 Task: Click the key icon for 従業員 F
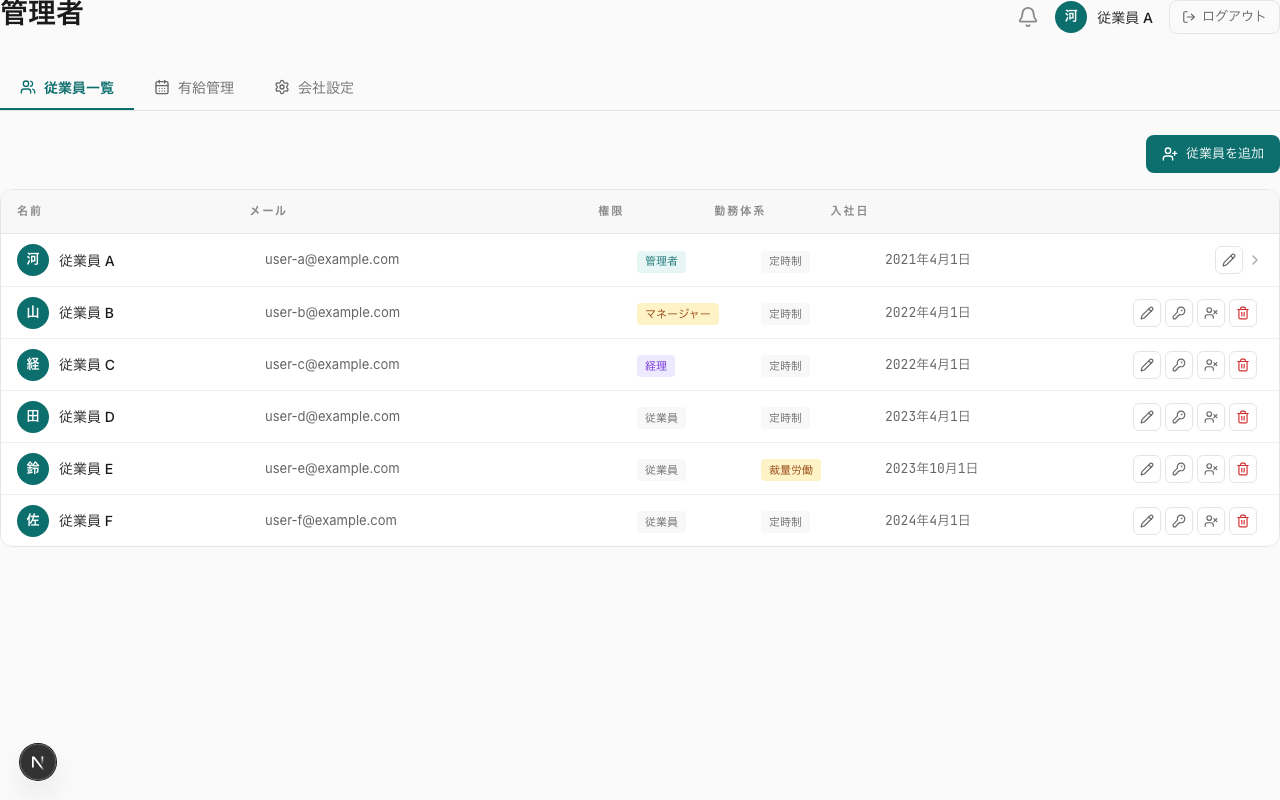coord(1179,521)
